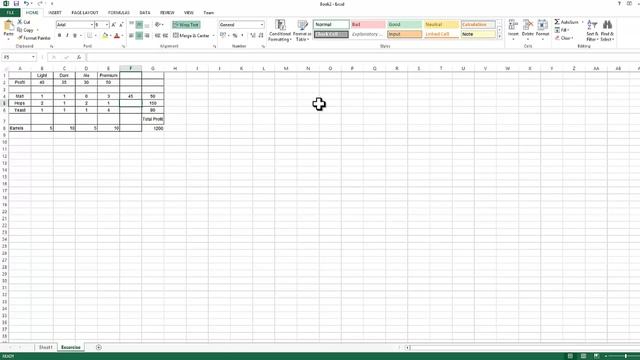Switch to the FORMULAS tab
The height and width of the screenshot is (360, 640).
119,13
